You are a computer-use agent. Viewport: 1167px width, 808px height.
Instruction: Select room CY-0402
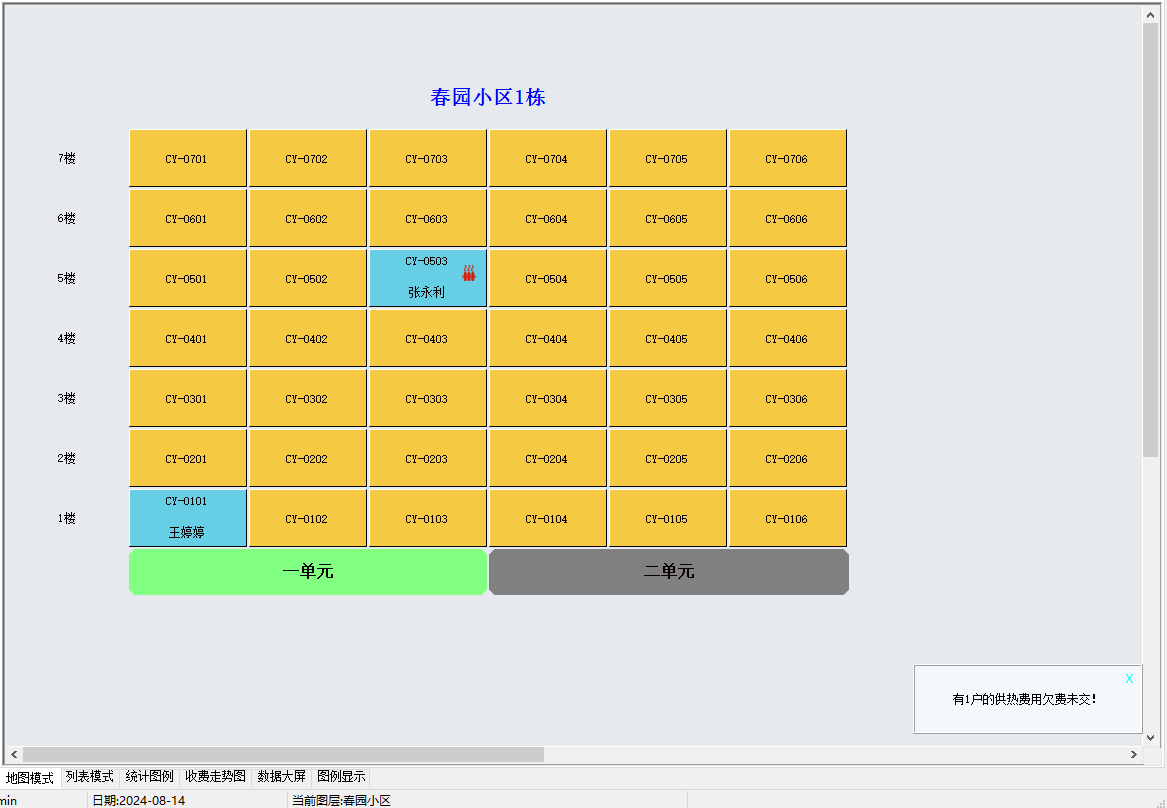point(307,338)
